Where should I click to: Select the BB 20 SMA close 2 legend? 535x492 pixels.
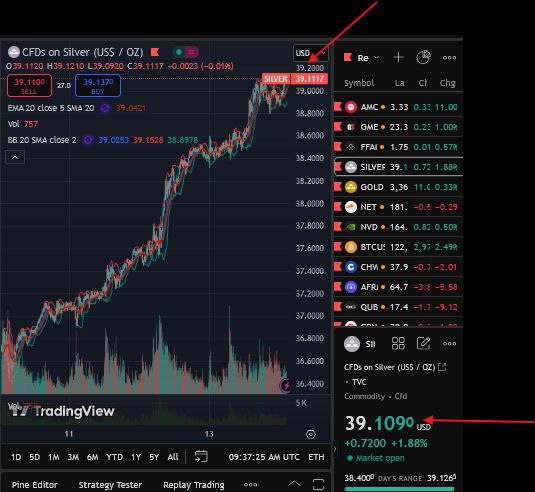point(42,140)
